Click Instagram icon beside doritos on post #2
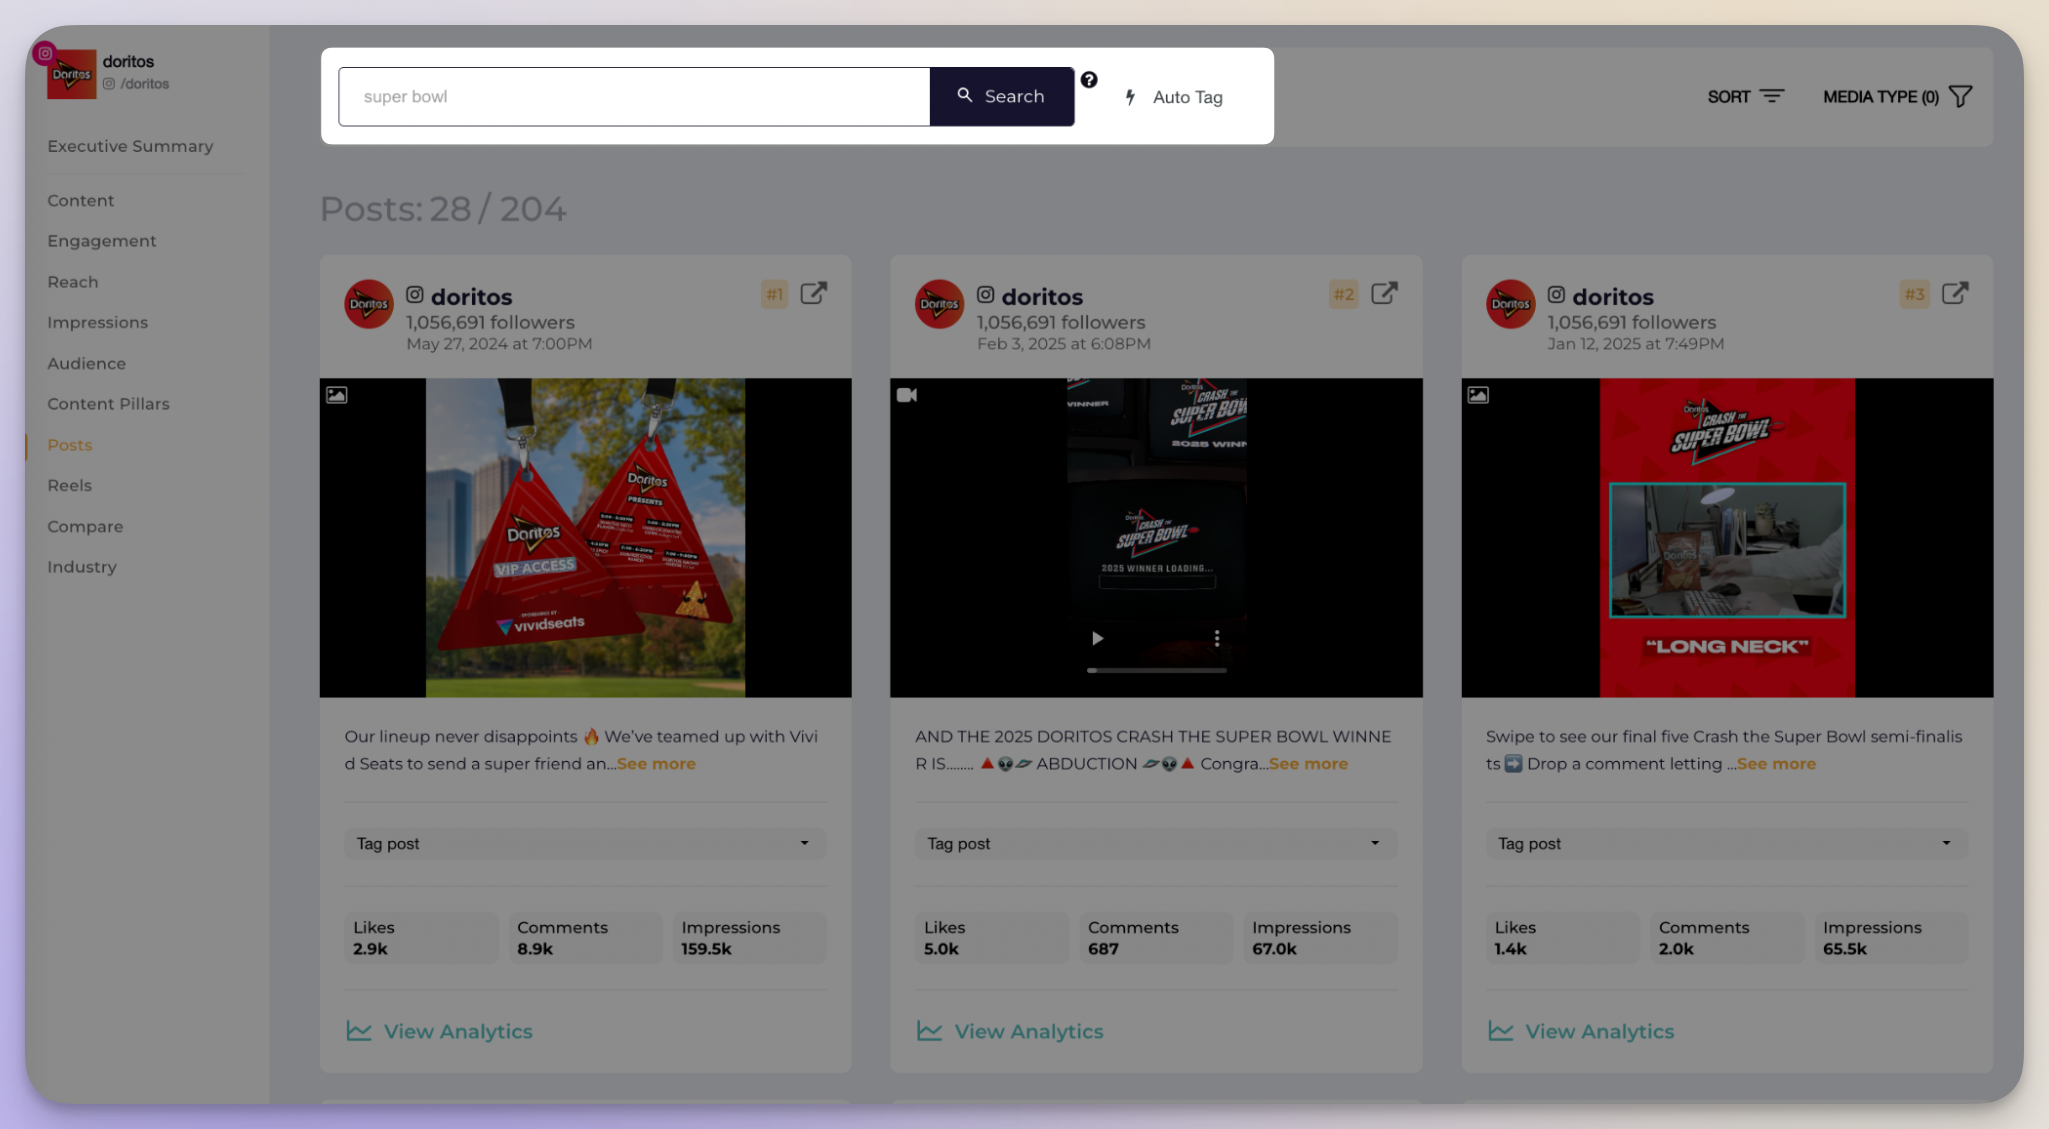 tap(986, 295)
